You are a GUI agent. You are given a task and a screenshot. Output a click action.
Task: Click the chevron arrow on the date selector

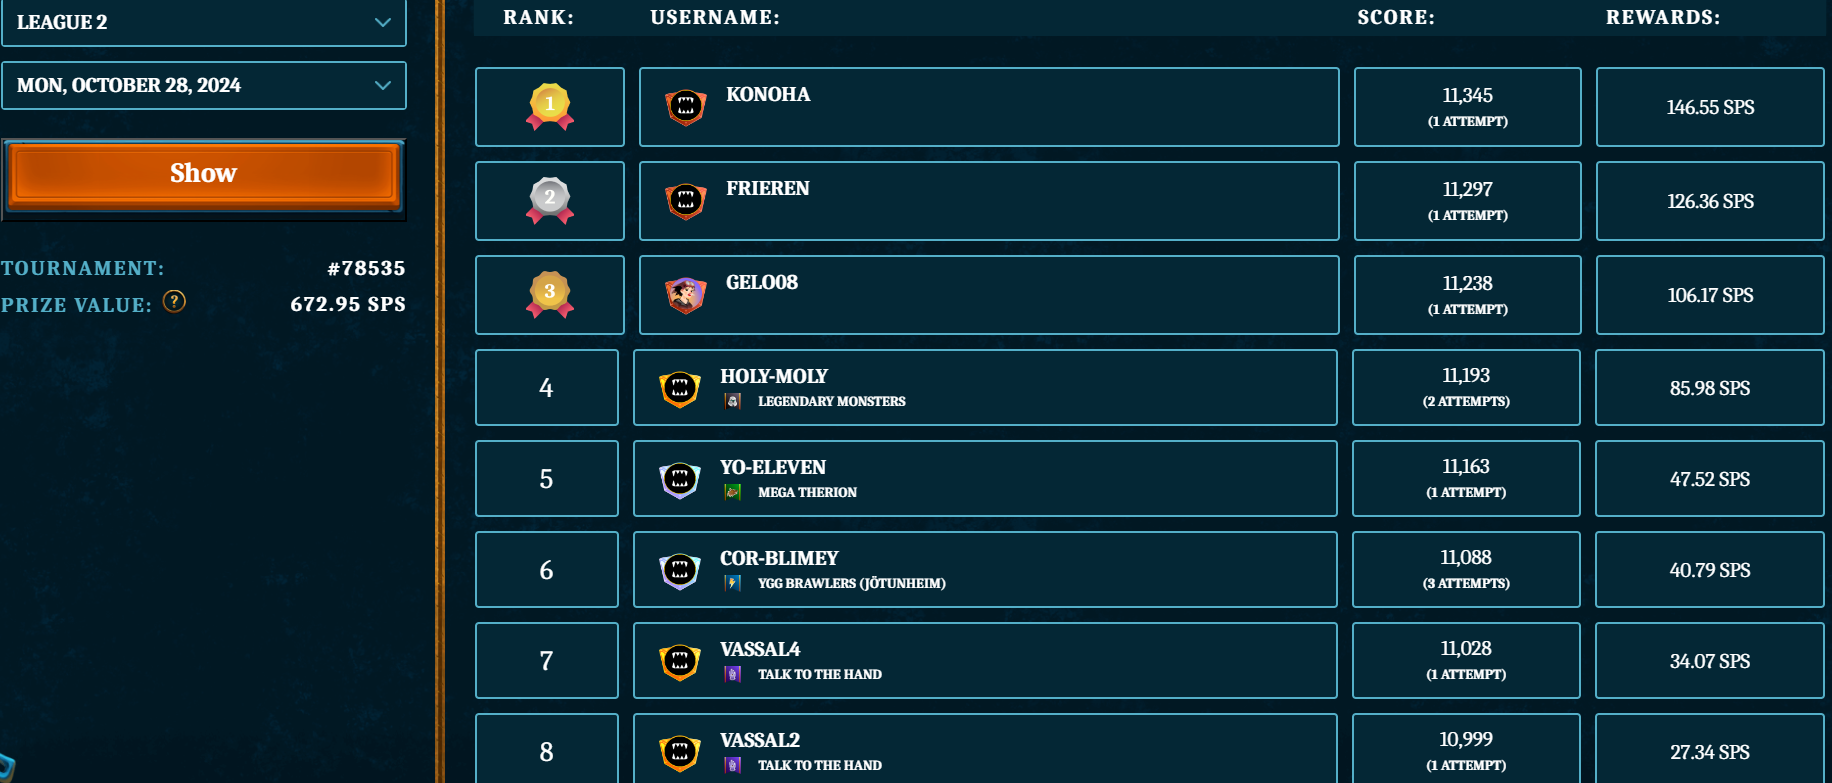point(382,85)
